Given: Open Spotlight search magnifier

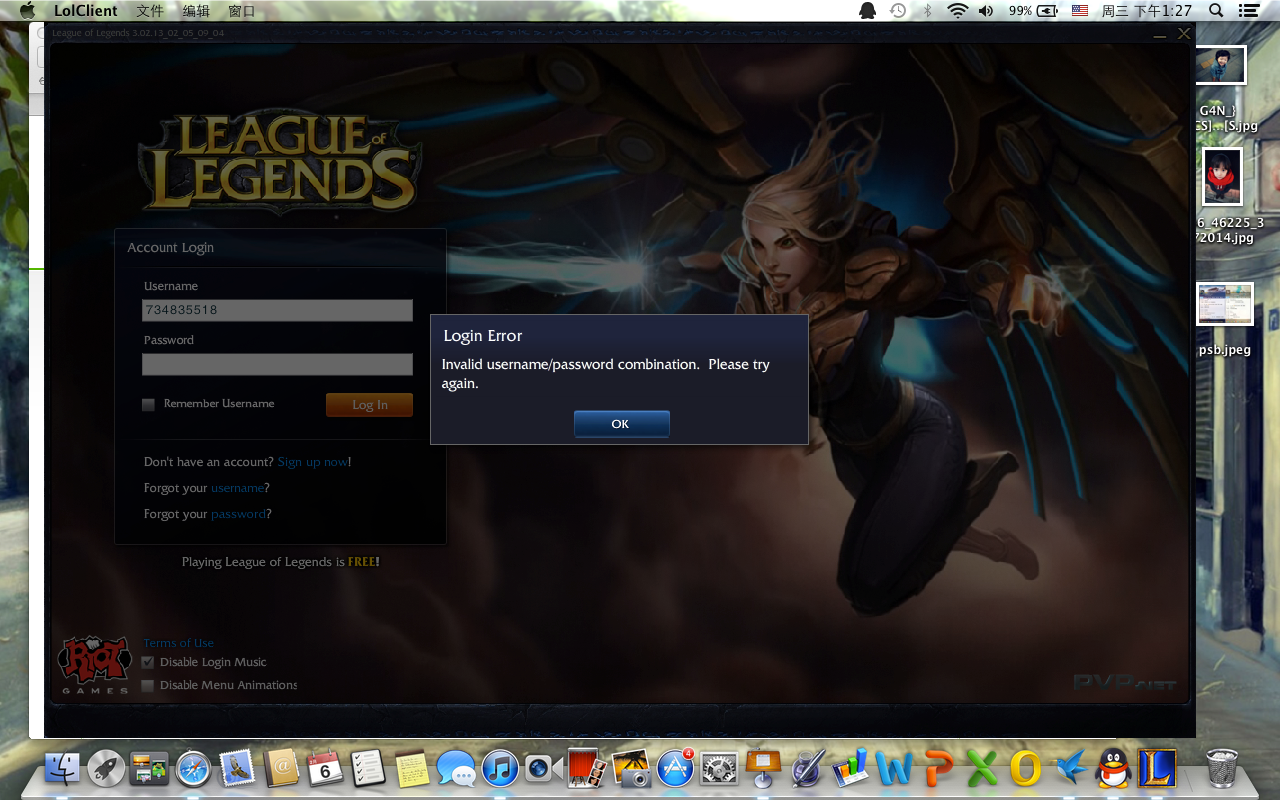Looking at the screenshot, I should point(1216,10).
